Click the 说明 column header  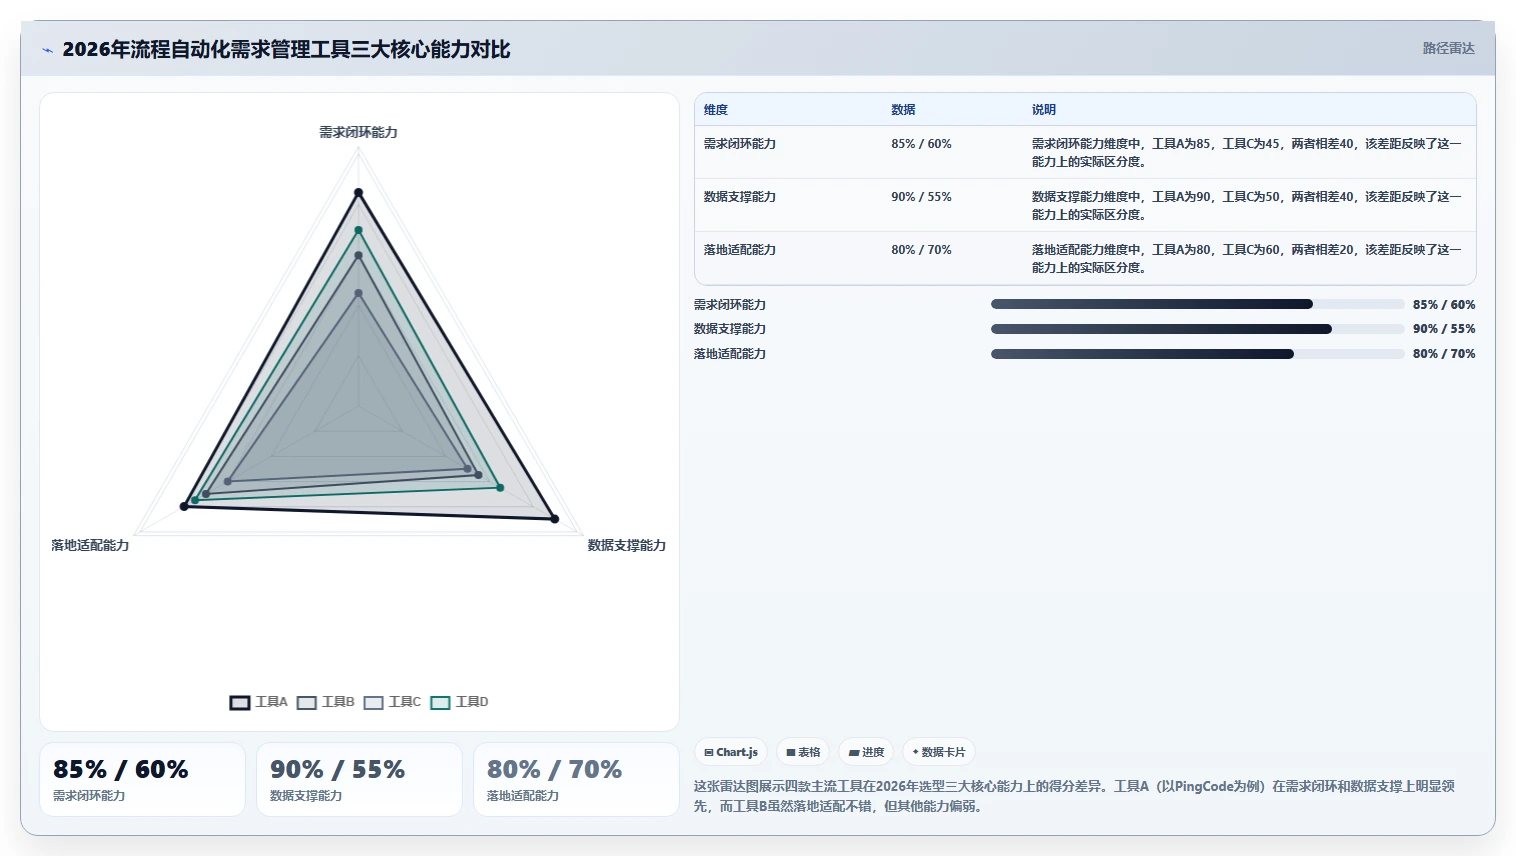[x=1044, y=110]
